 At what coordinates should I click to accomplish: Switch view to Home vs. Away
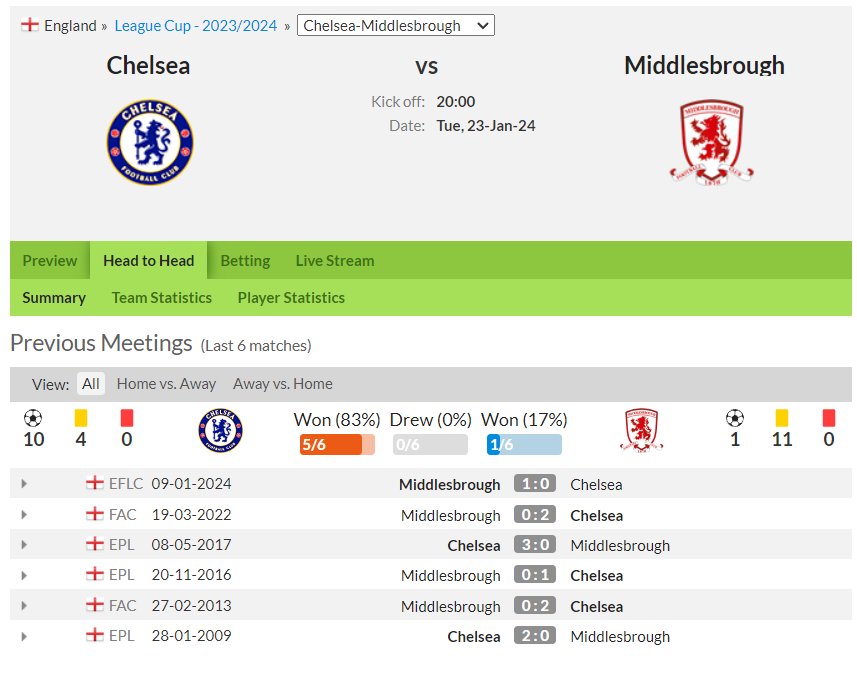point(166,384)
